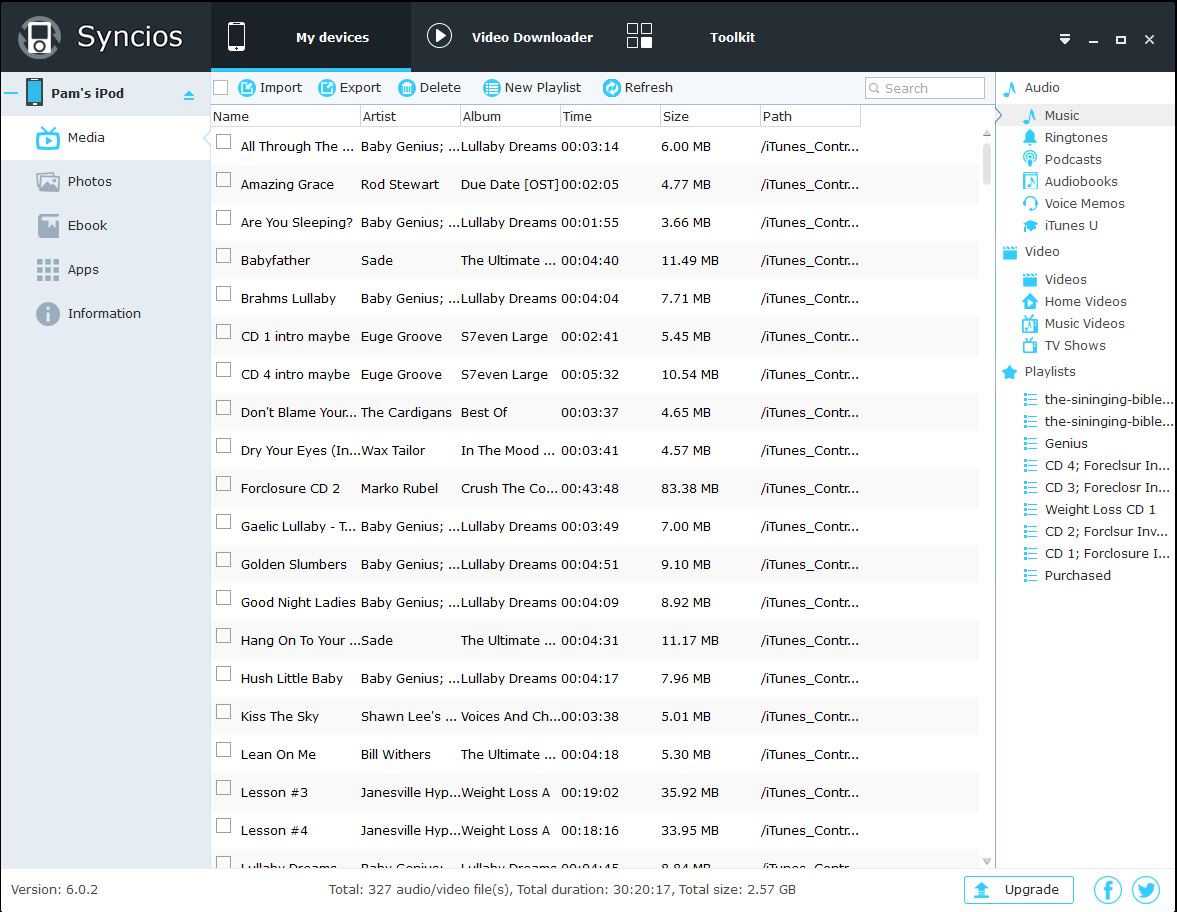Viewport: 1177px width, 912px height.
Task: Open the Purchased playlist
Action: 1077,576
